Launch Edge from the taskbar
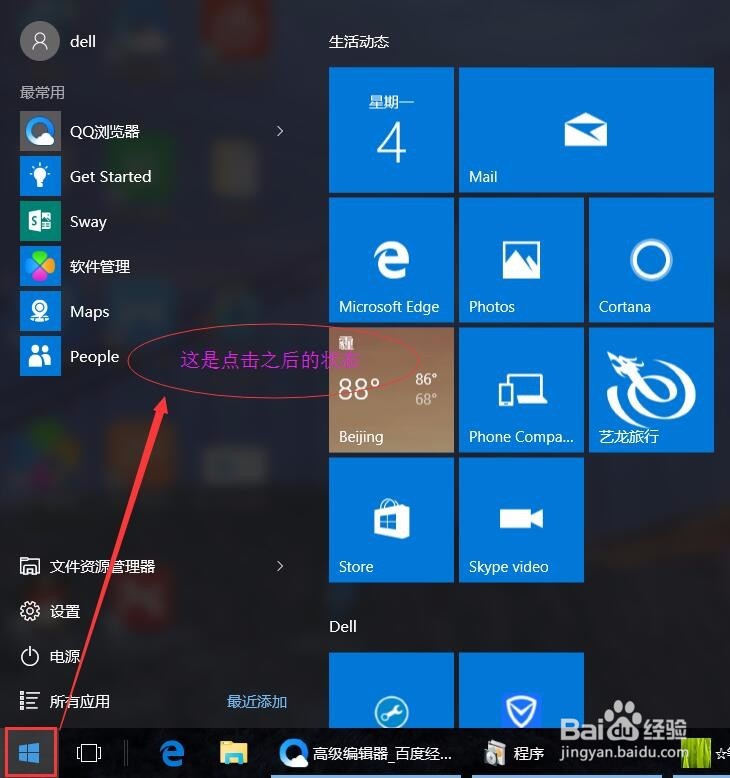The image size is (730, 778). click(x=172, y=753)
